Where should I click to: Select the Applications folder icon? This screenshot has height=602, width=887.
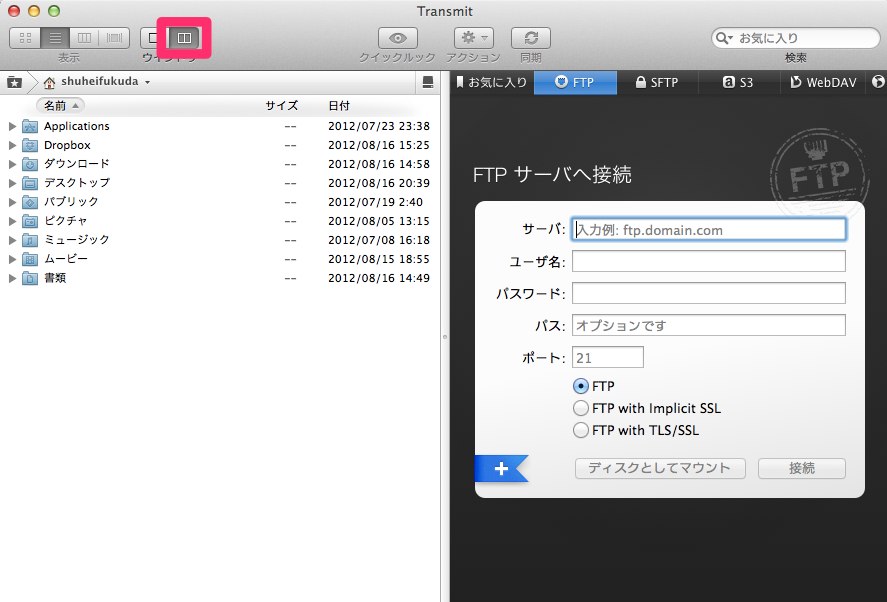pos(30,126)
